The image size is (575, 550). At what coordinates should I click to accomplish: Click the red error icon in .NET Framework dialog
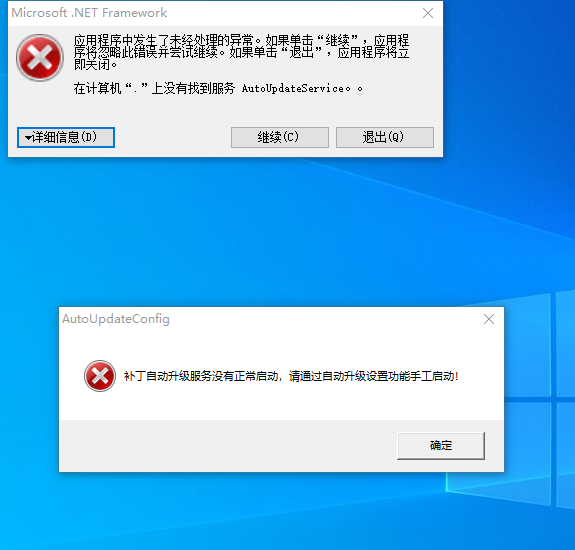click(40, 58)
